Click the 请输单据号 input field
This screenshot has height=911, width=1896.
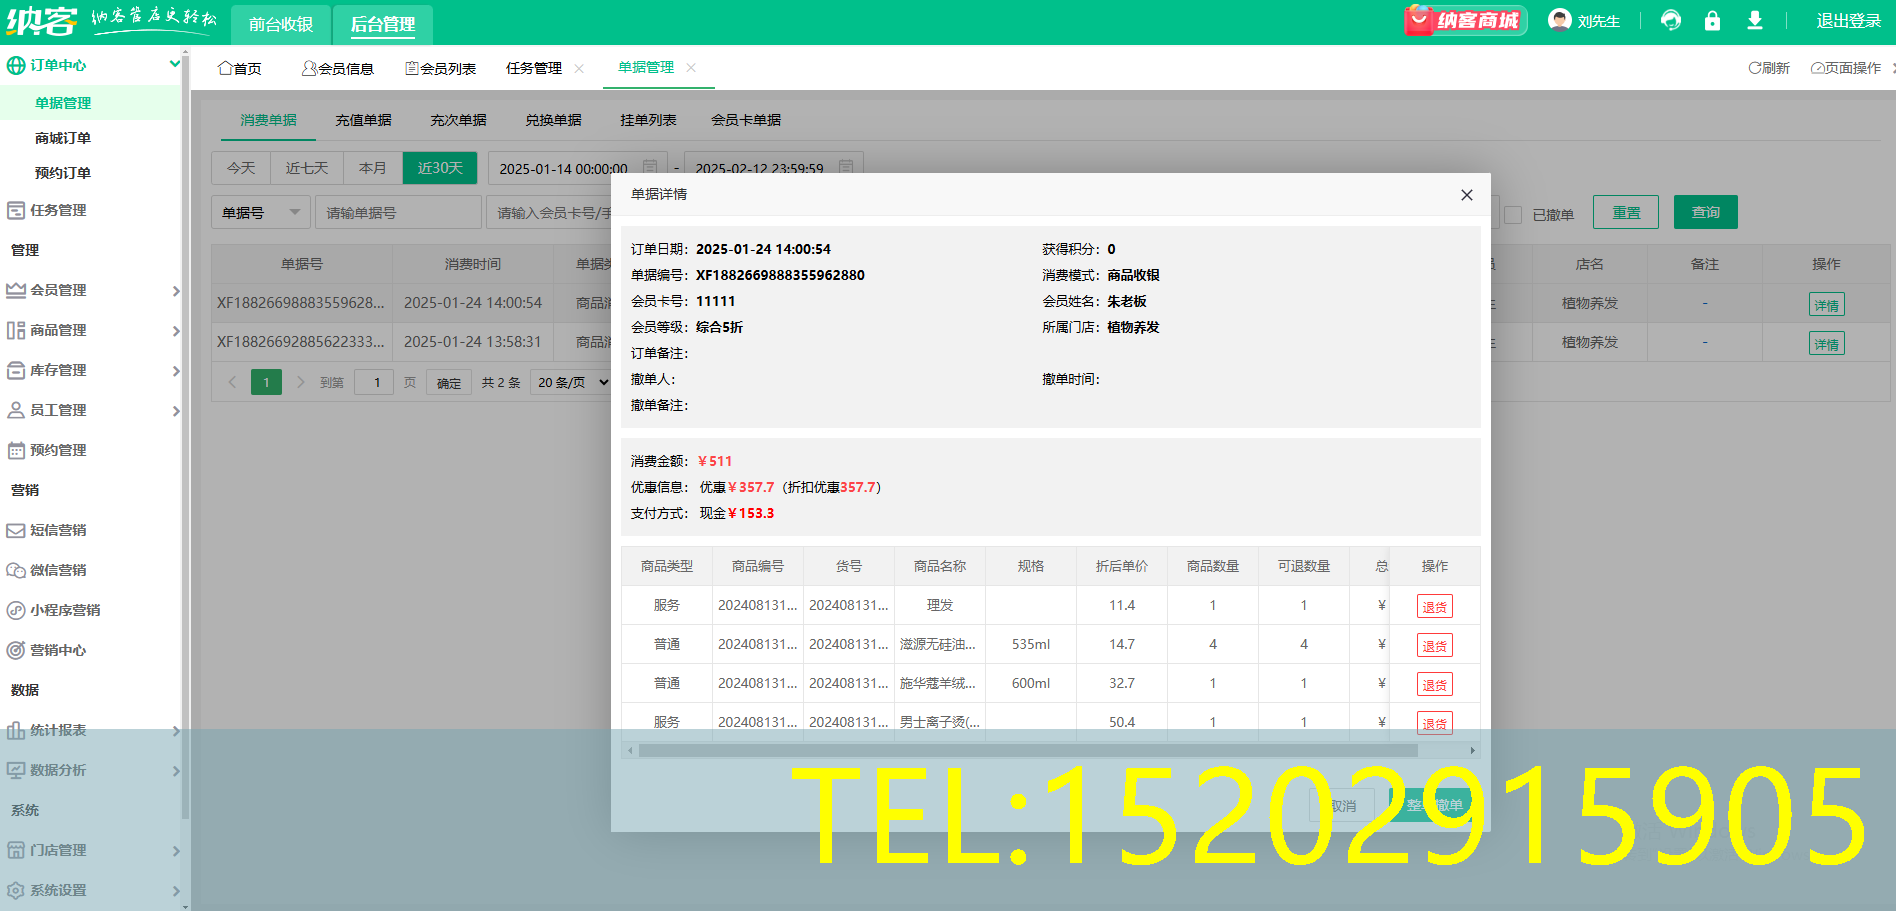(x=398, y=212)
